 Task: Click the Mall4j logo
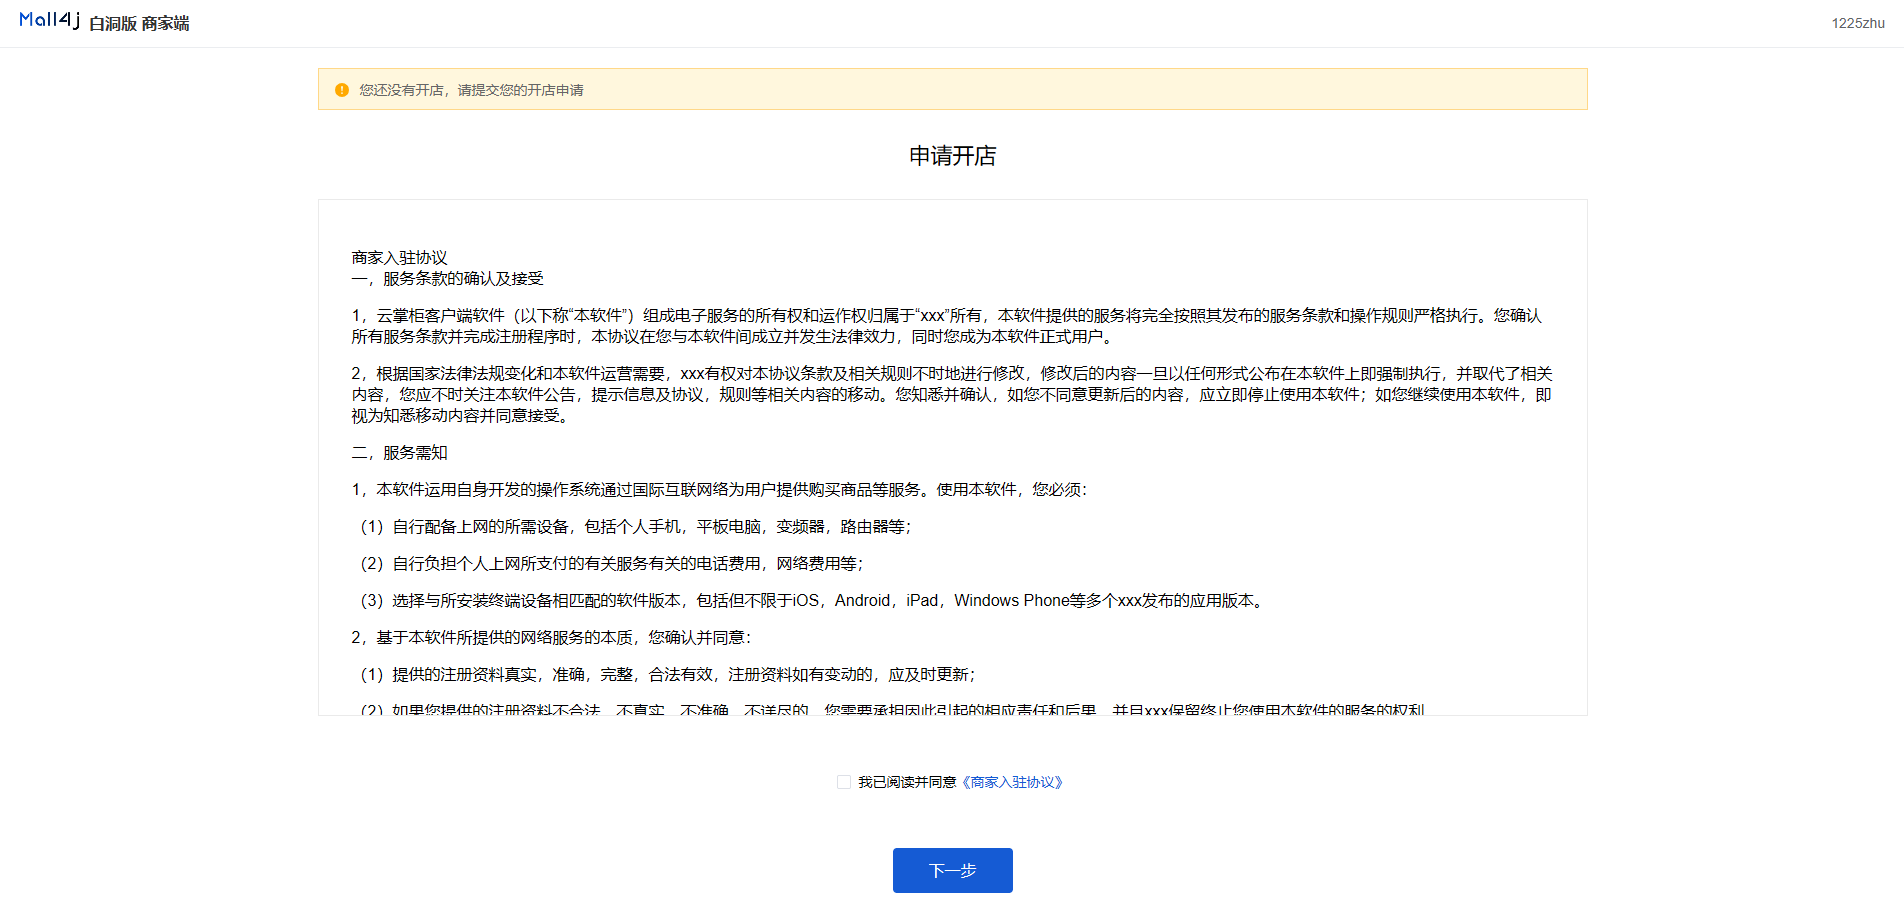click(49, 20)
